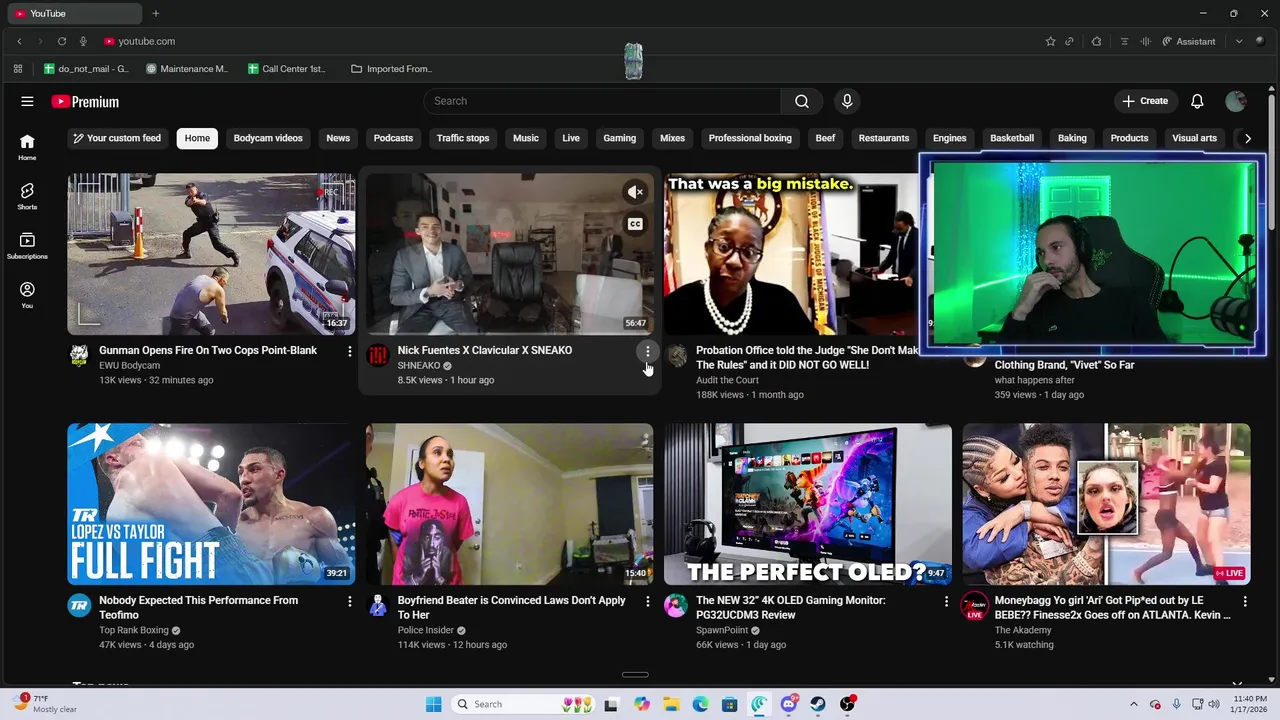Image resolution: width=1280 pixels, height=720 pixels.
Task: Open the browser Assistant button
Action: [x=1189, y=41]
